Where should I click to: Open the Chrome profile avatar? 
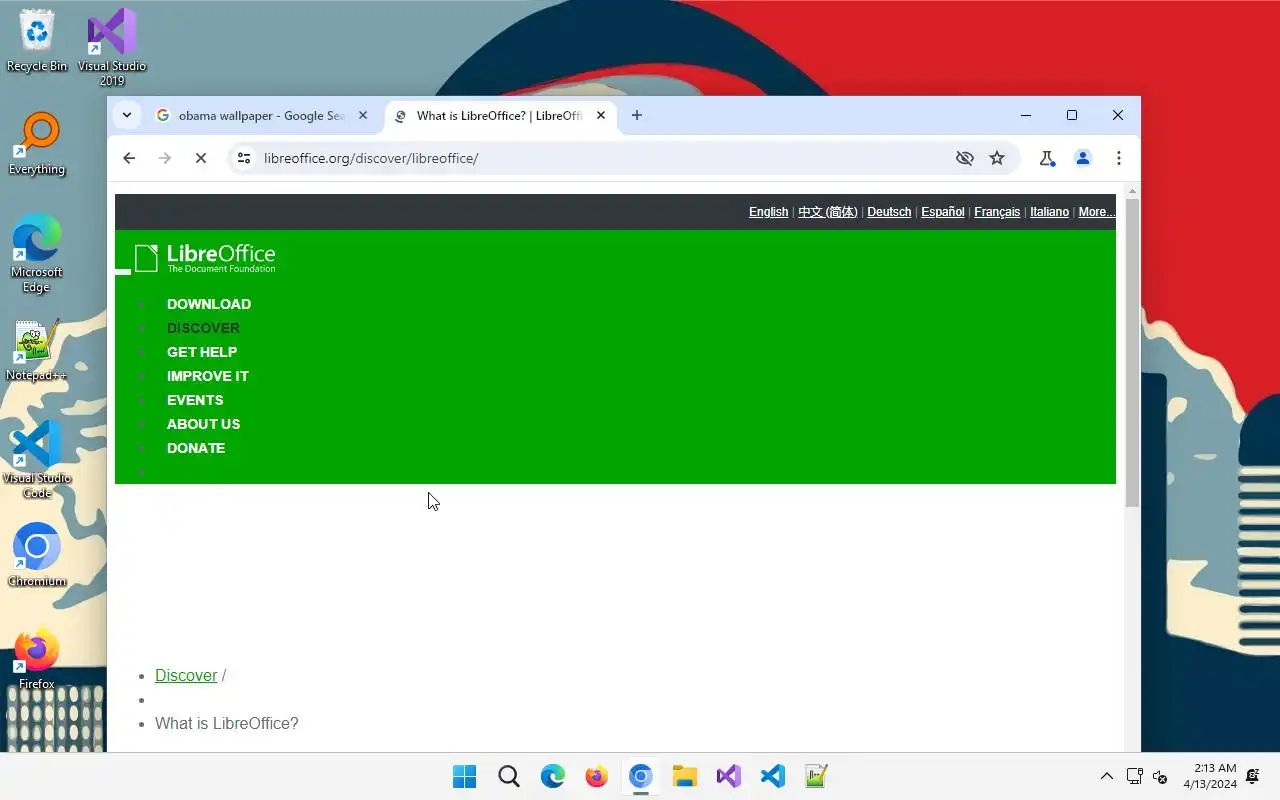[1083, 158]
